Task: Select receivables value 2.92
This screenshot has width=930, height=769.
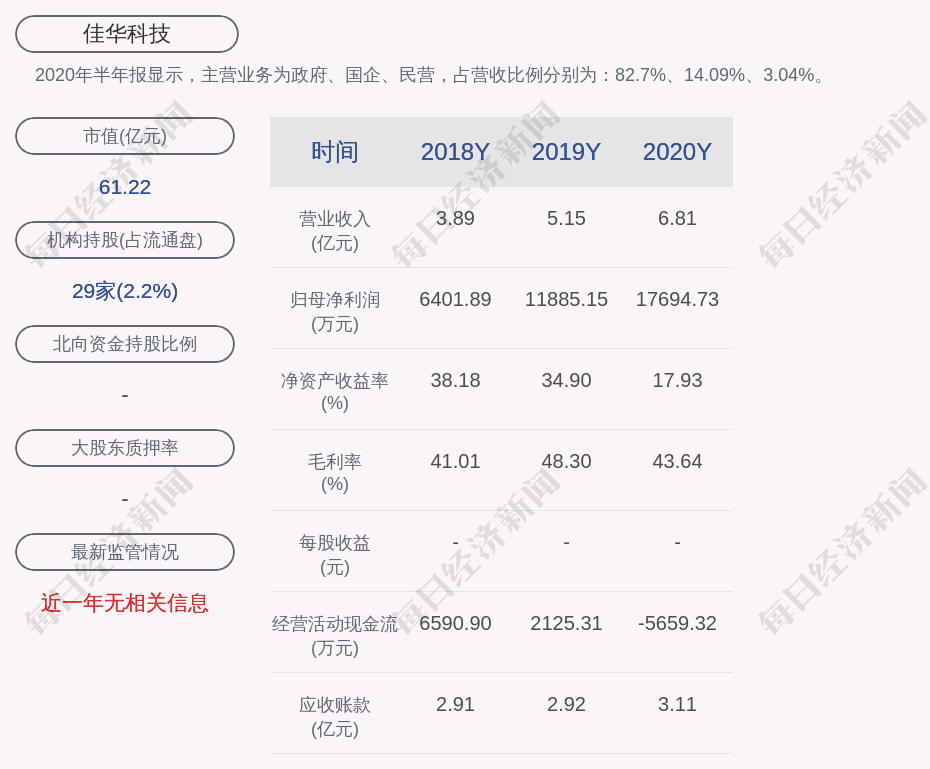Action: pyautogui.click(x=566, y=704)
